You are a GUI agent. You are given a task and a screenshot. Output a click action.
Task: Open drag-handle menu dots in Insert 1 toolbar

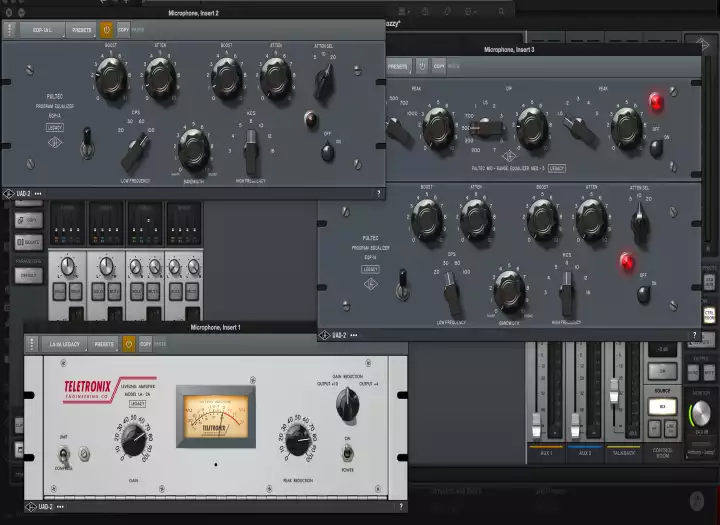(32, 344)
